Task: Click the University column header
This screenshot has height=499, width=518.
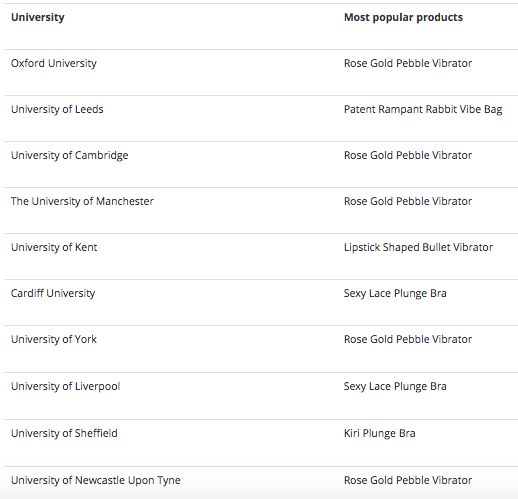Action: (x=38, y=17)
